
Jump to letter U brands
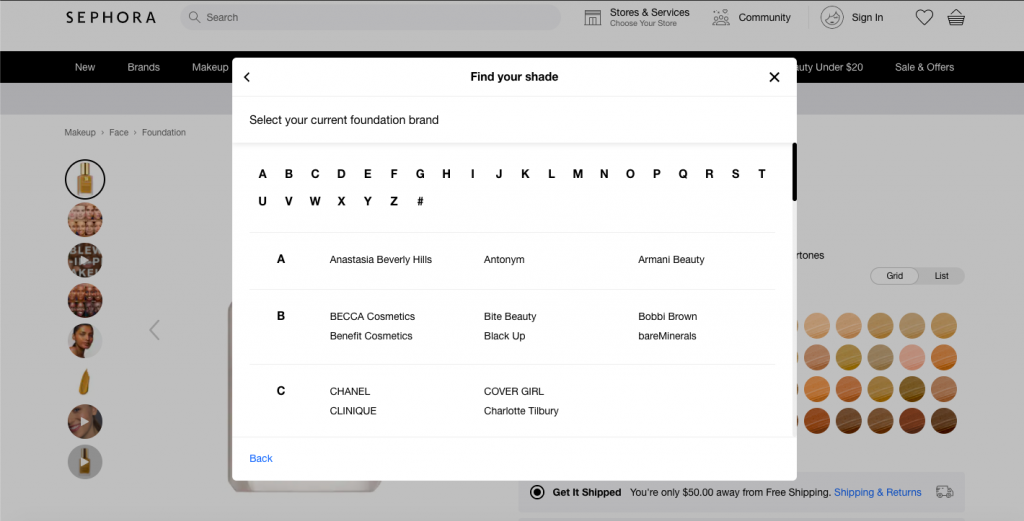[263, 201]
